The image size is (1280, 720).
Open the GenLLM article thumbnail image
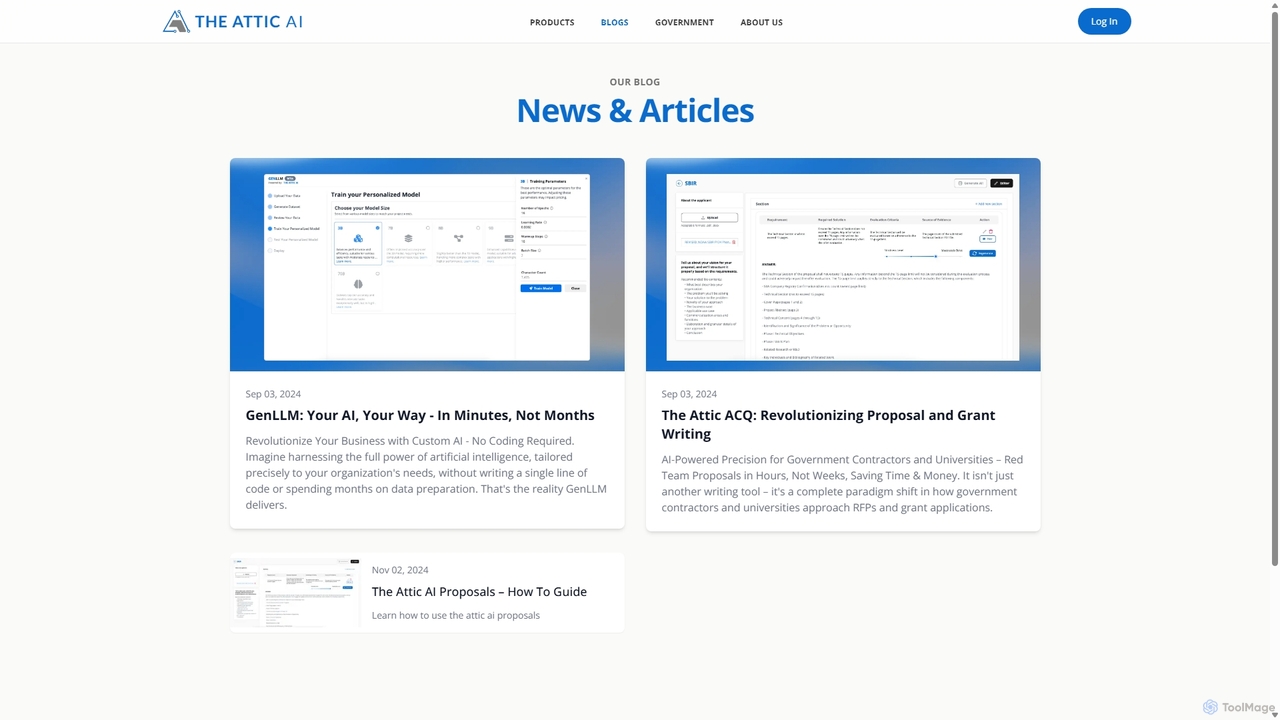click(427, 265)
